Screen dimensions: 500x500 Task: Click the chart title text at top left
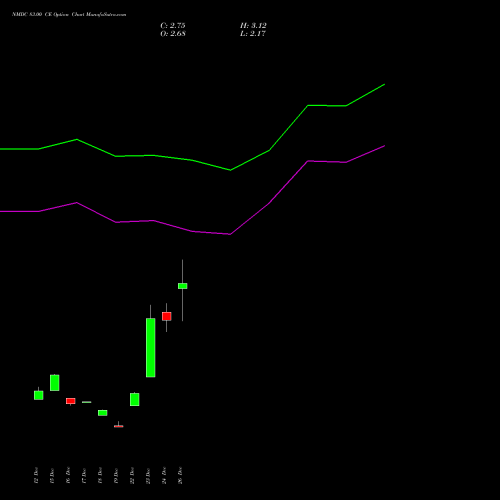click(x=69, y=15)
